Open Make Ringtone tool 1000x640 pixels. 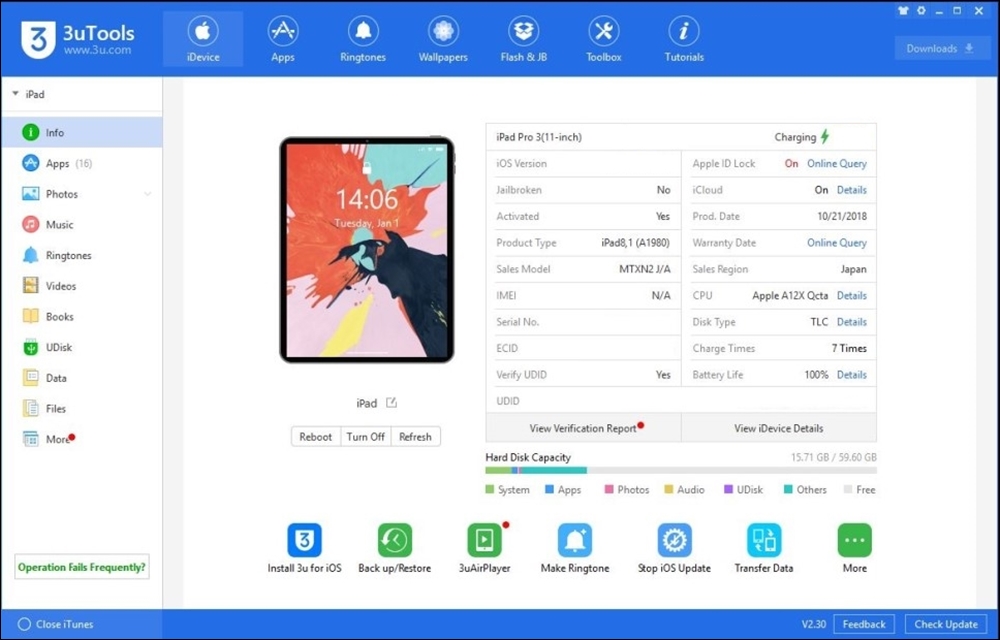575,541
